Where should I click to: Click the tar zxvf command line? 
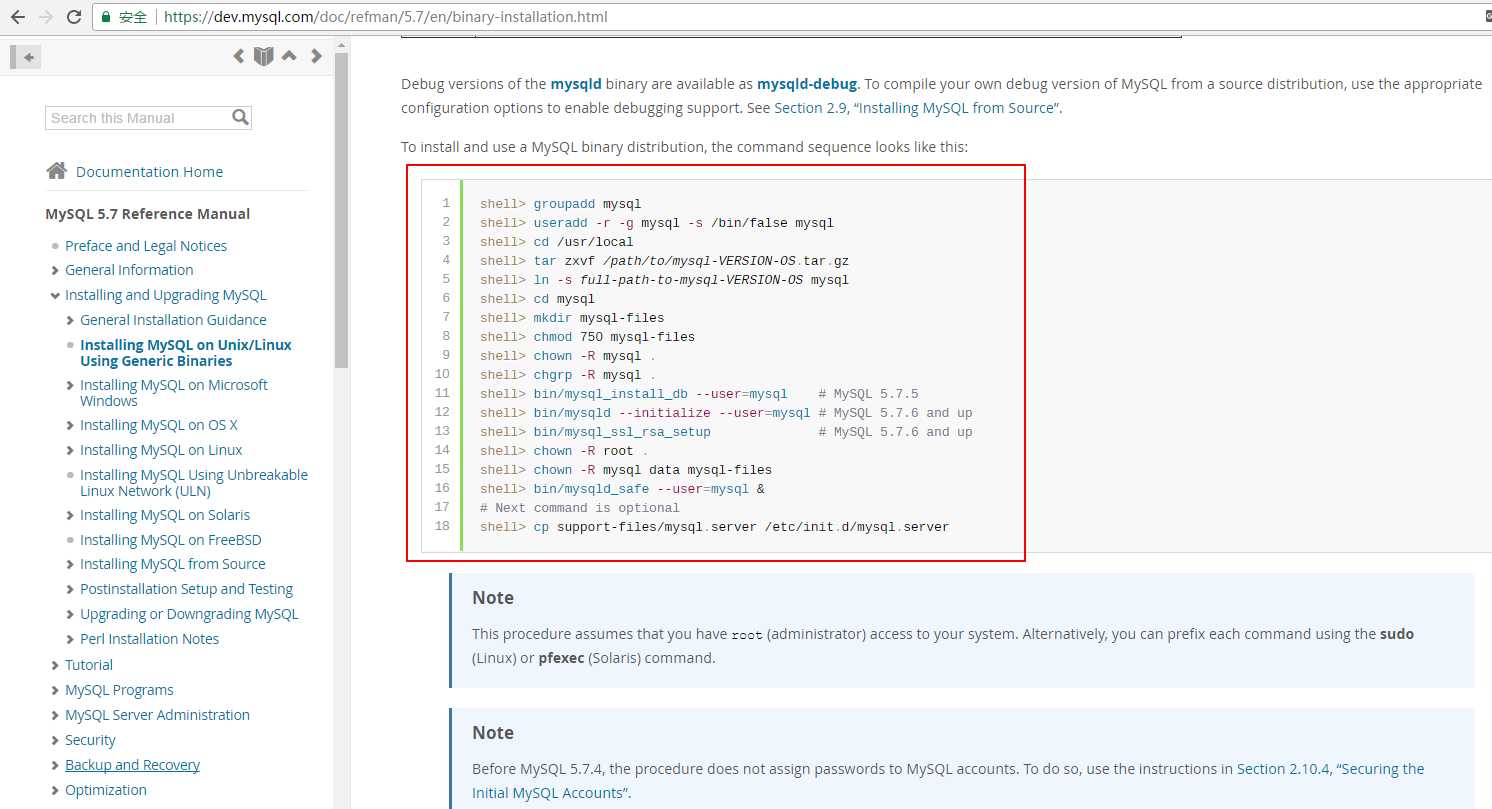tap(664, 261)
